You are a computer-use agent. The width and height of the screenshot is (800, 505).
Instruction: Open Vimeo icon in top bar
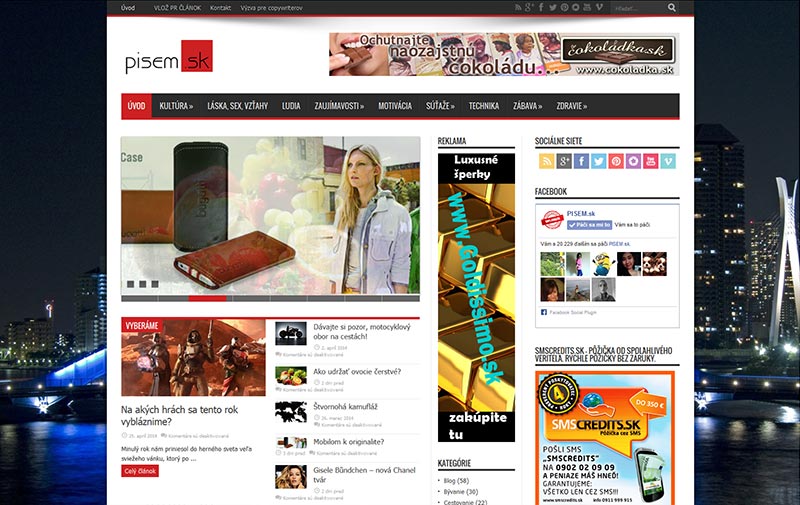click(599, 8)
